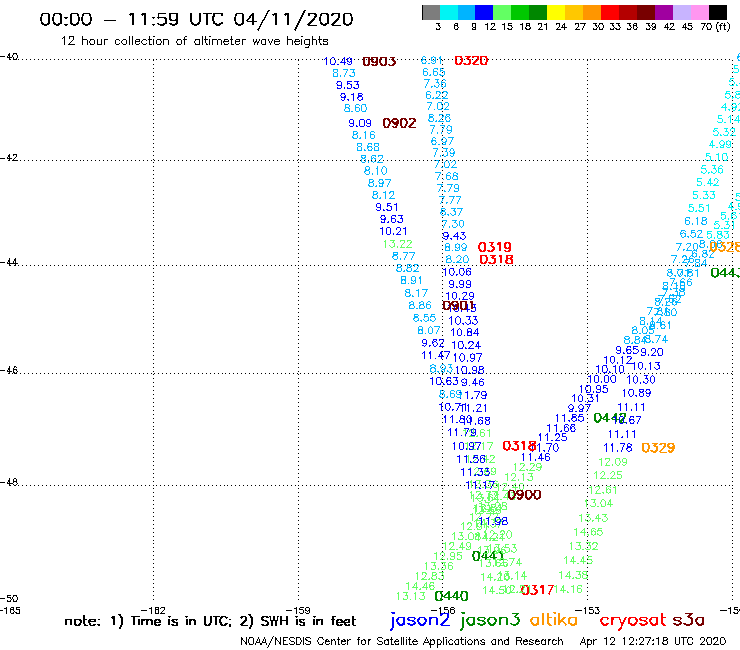Select the yellow 21-24 ft legend swatch
740x650 pixels.
tap(556, 12)
